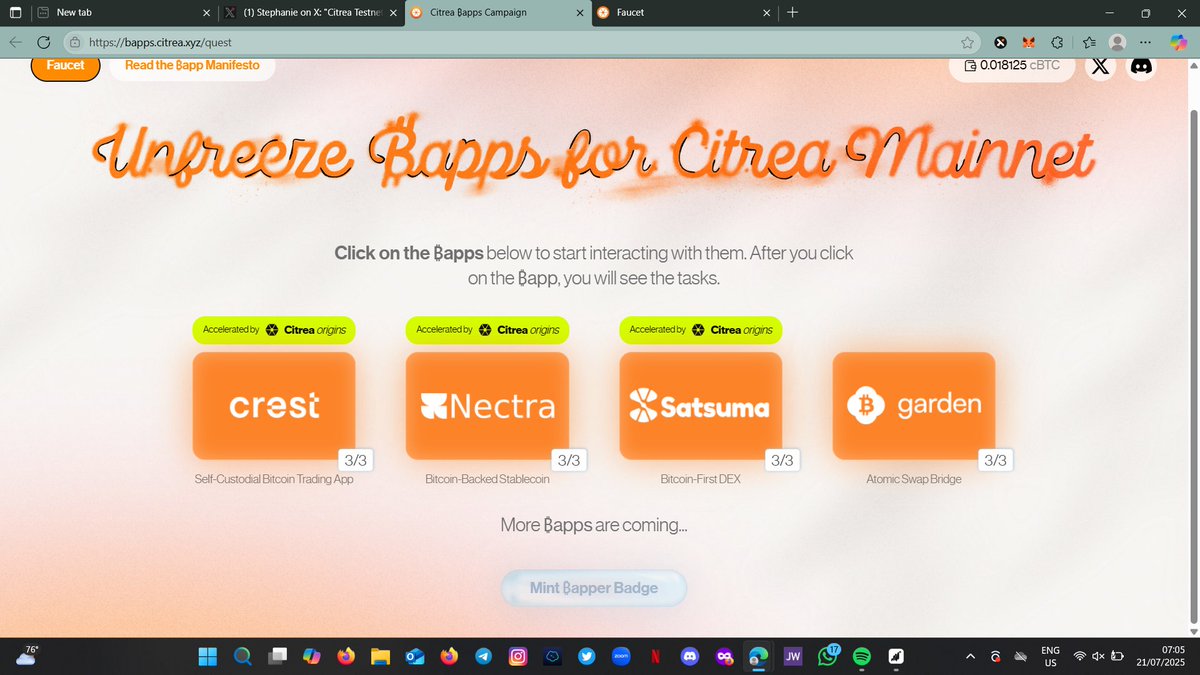Open the MetaMask fox extension icon
This screenshot has height=675, width=1200.
1028,42
